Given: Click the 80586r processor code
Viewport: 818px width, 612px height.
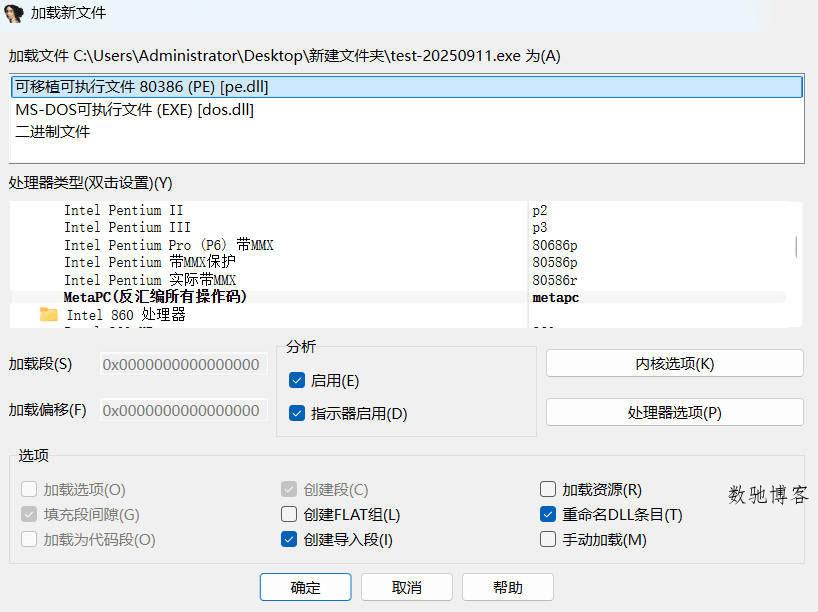Looking at the screenshot, I should point(555,280).
